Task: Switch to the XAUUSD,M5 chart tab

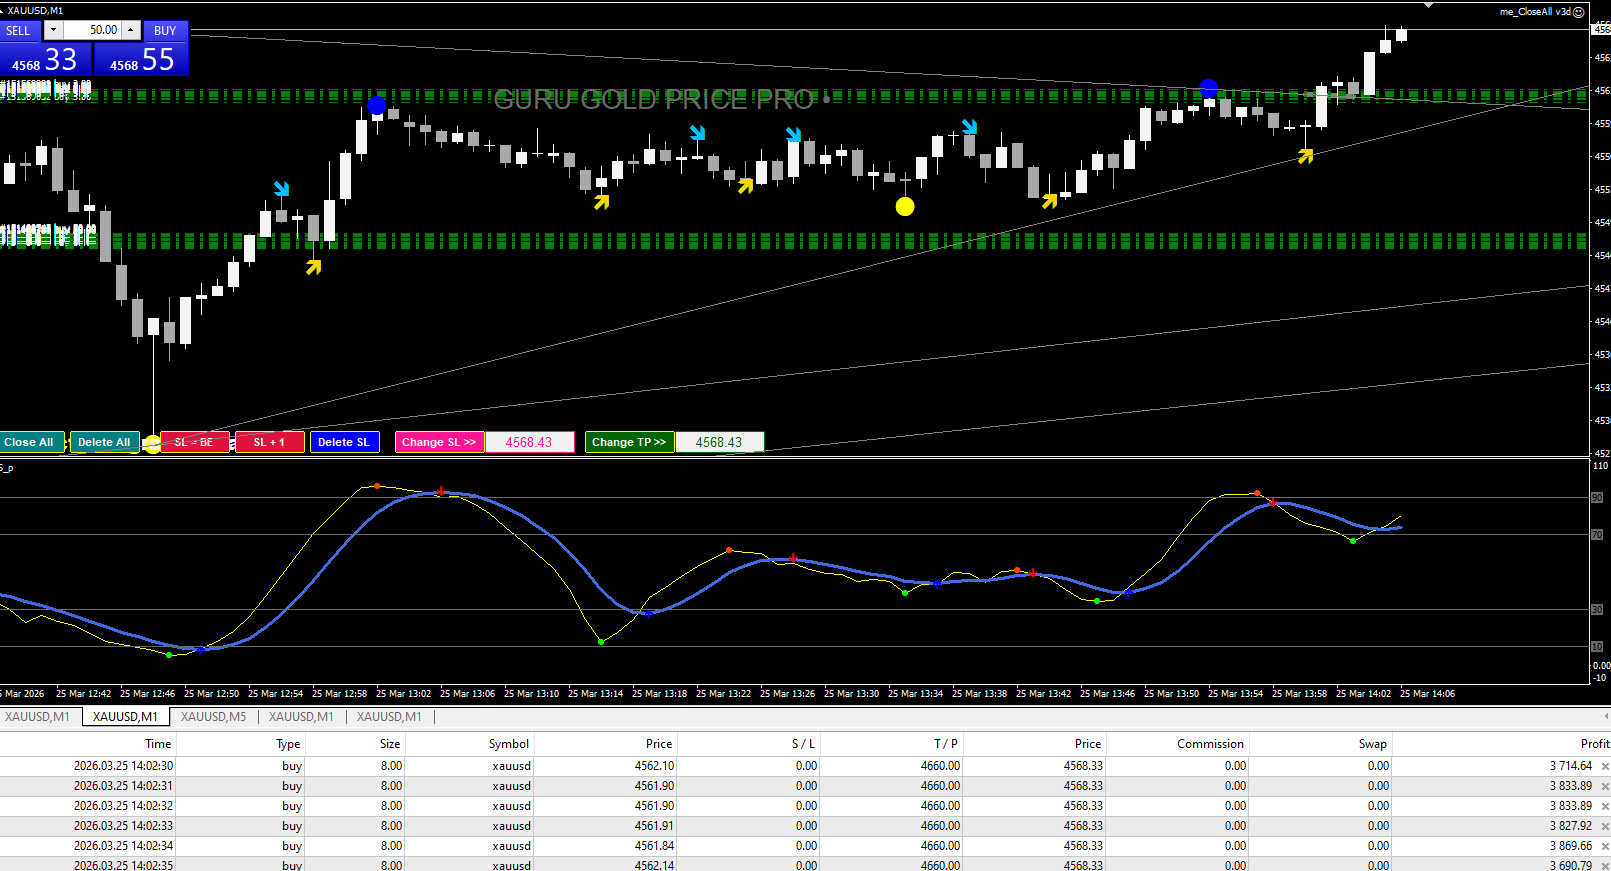Action: (213, 717)
